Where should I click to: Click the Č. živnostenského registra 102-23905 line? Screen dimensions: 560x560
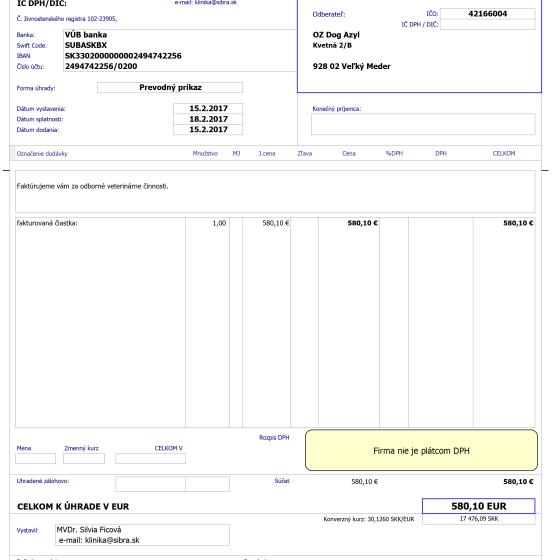[x=67, y=19]
